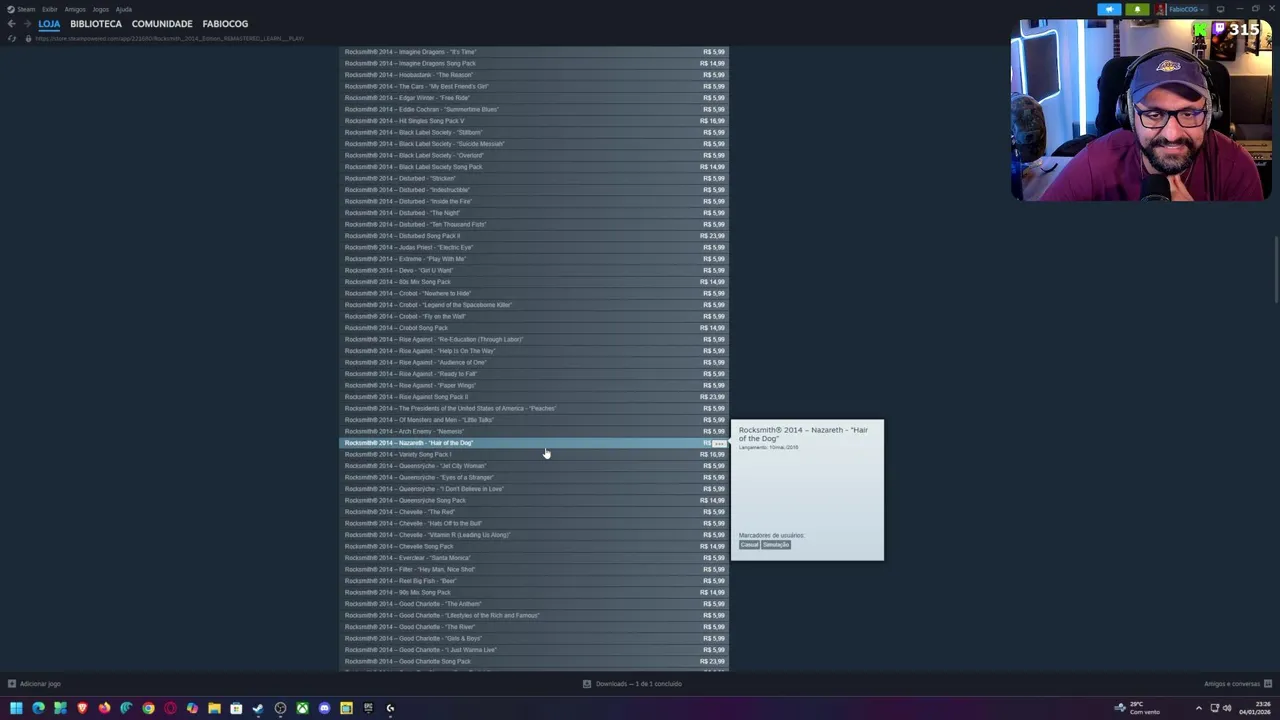This screenshot has width=1280, height=720.
Task: Open Hit Singles Song Pack V DLC
Action: (535, 121)
